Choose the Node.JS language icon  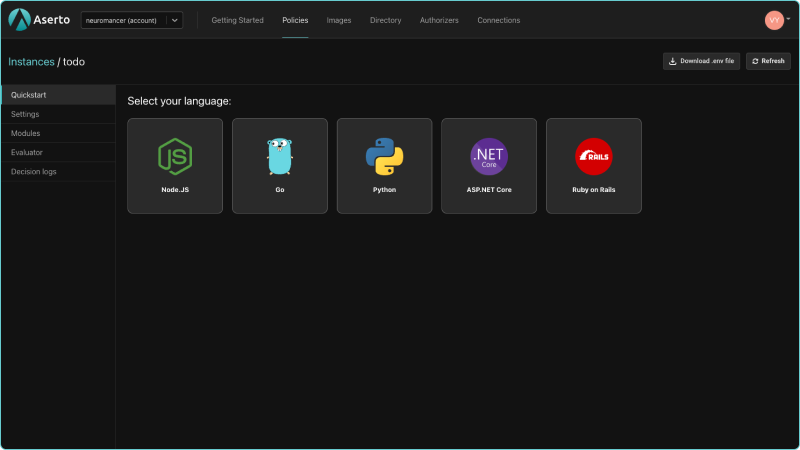pos(175,157)
